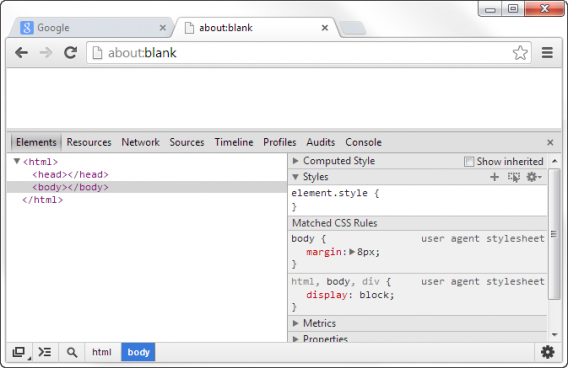The image size is (568, 368).
Task: Close the about:blank tab
Action: 325,28
